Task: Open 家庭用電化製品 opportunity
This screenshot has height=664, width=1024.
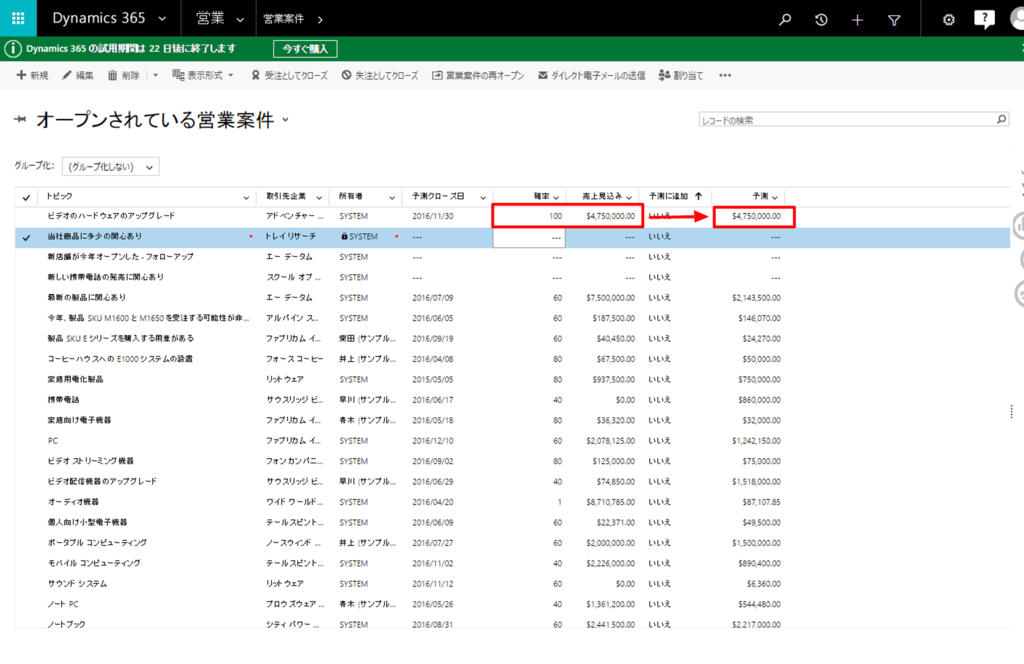Action: [x=75, y=379]
